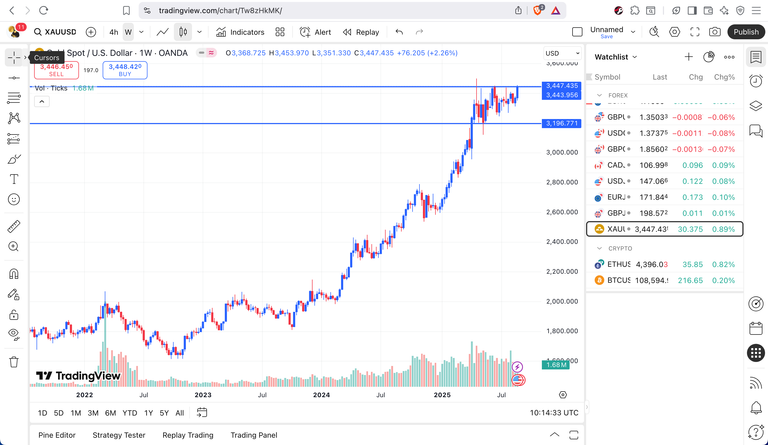Screen dimensions: 768x445
Task: Start bar Replay mode
Action: (x=361, y=32)
